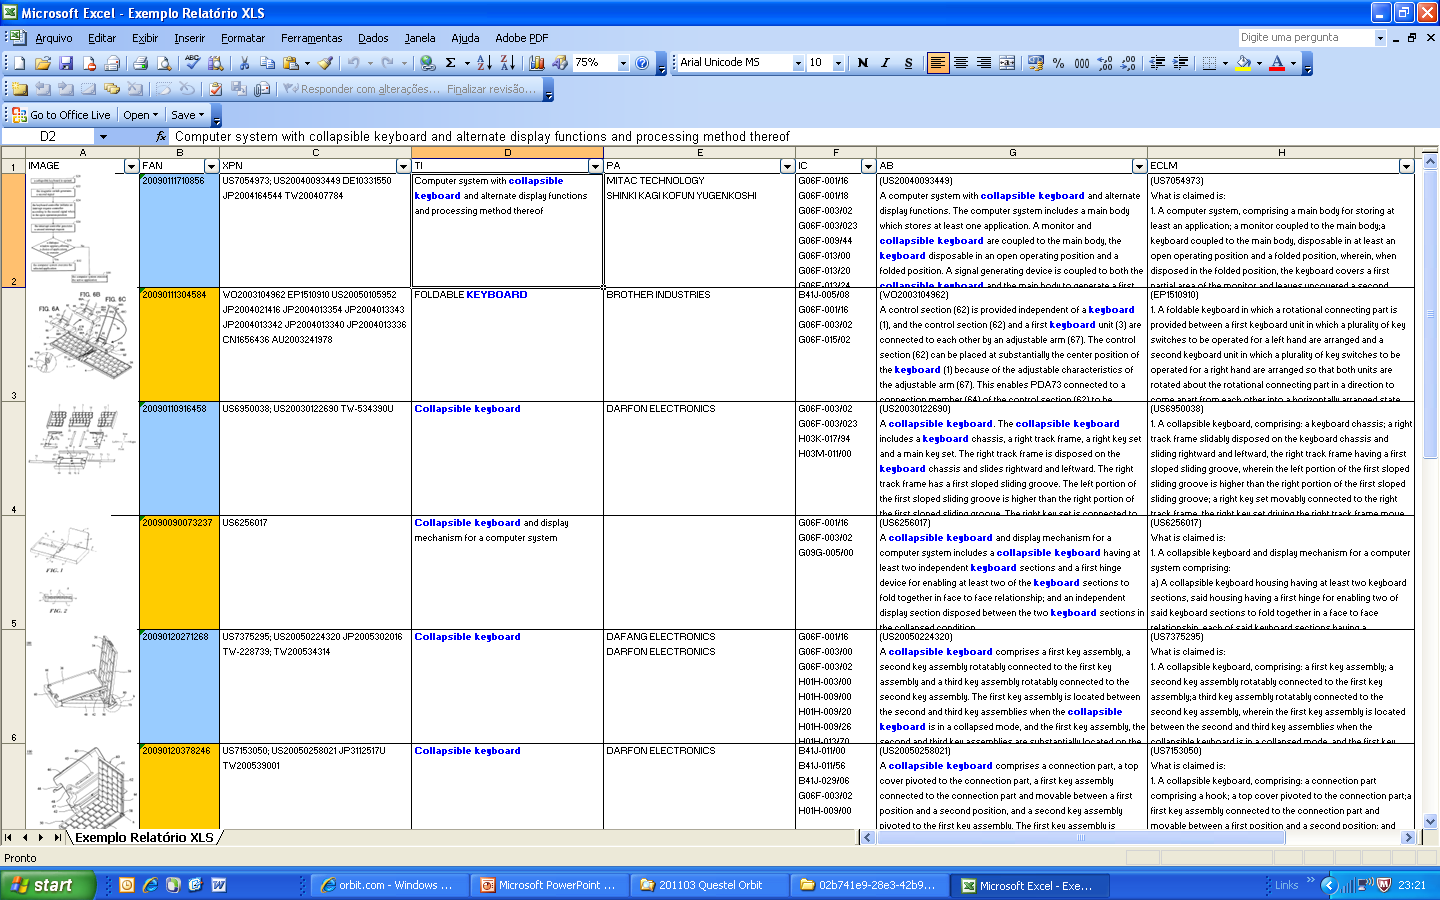Expand the XPN column filter dropdown
The width and height of the screenshot is (1440, 900).
pyautogui.click(x=403, y=166)
